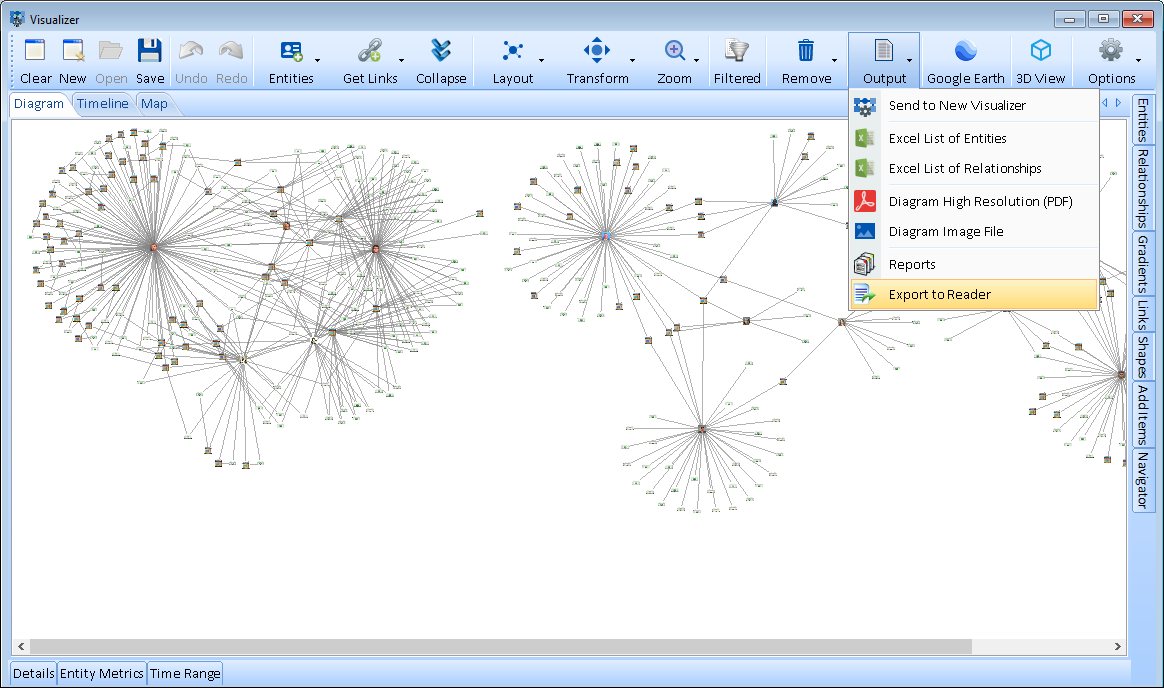This screenshot has height=688, width=1164.
Task: Create a New diagram via toolbar
Action: click(73, 50)
